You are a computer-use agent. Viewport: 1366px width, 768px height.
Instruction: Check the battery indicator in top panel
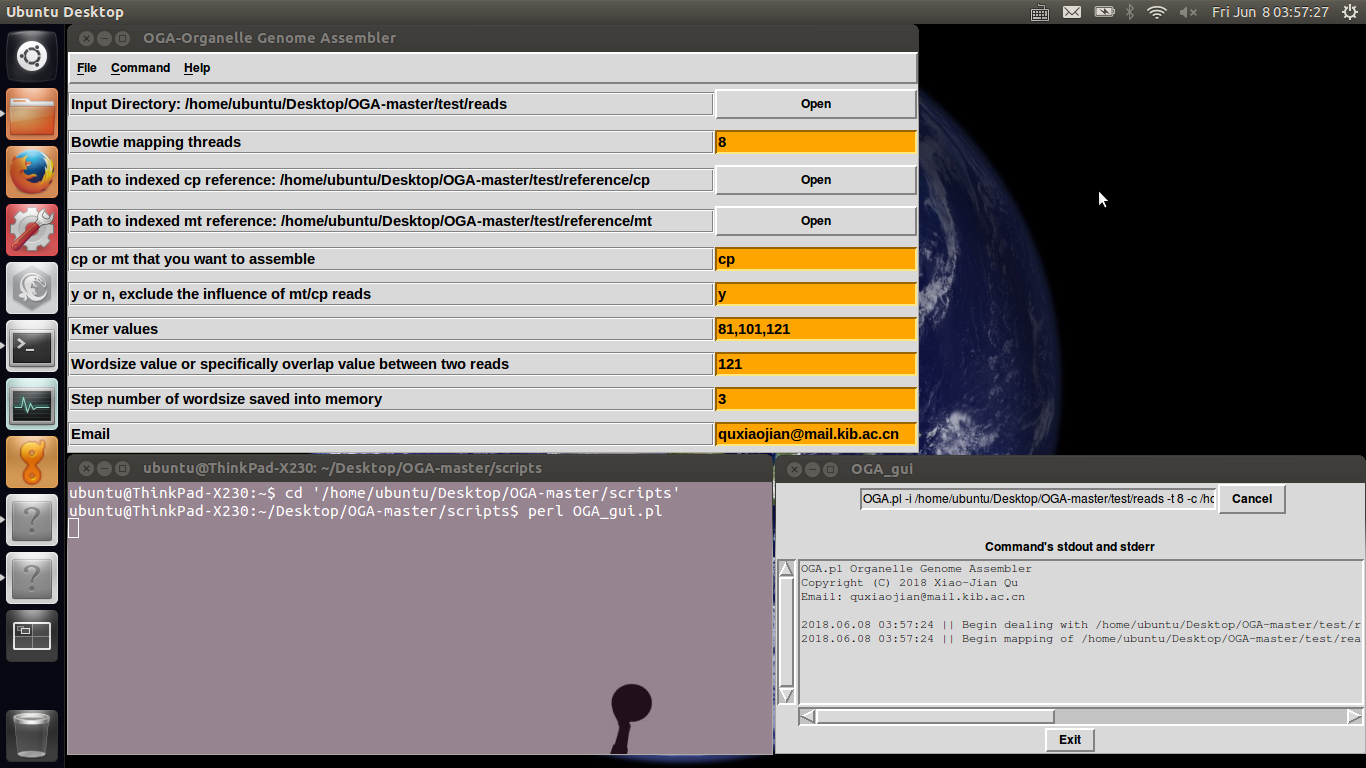point(1104,12)
